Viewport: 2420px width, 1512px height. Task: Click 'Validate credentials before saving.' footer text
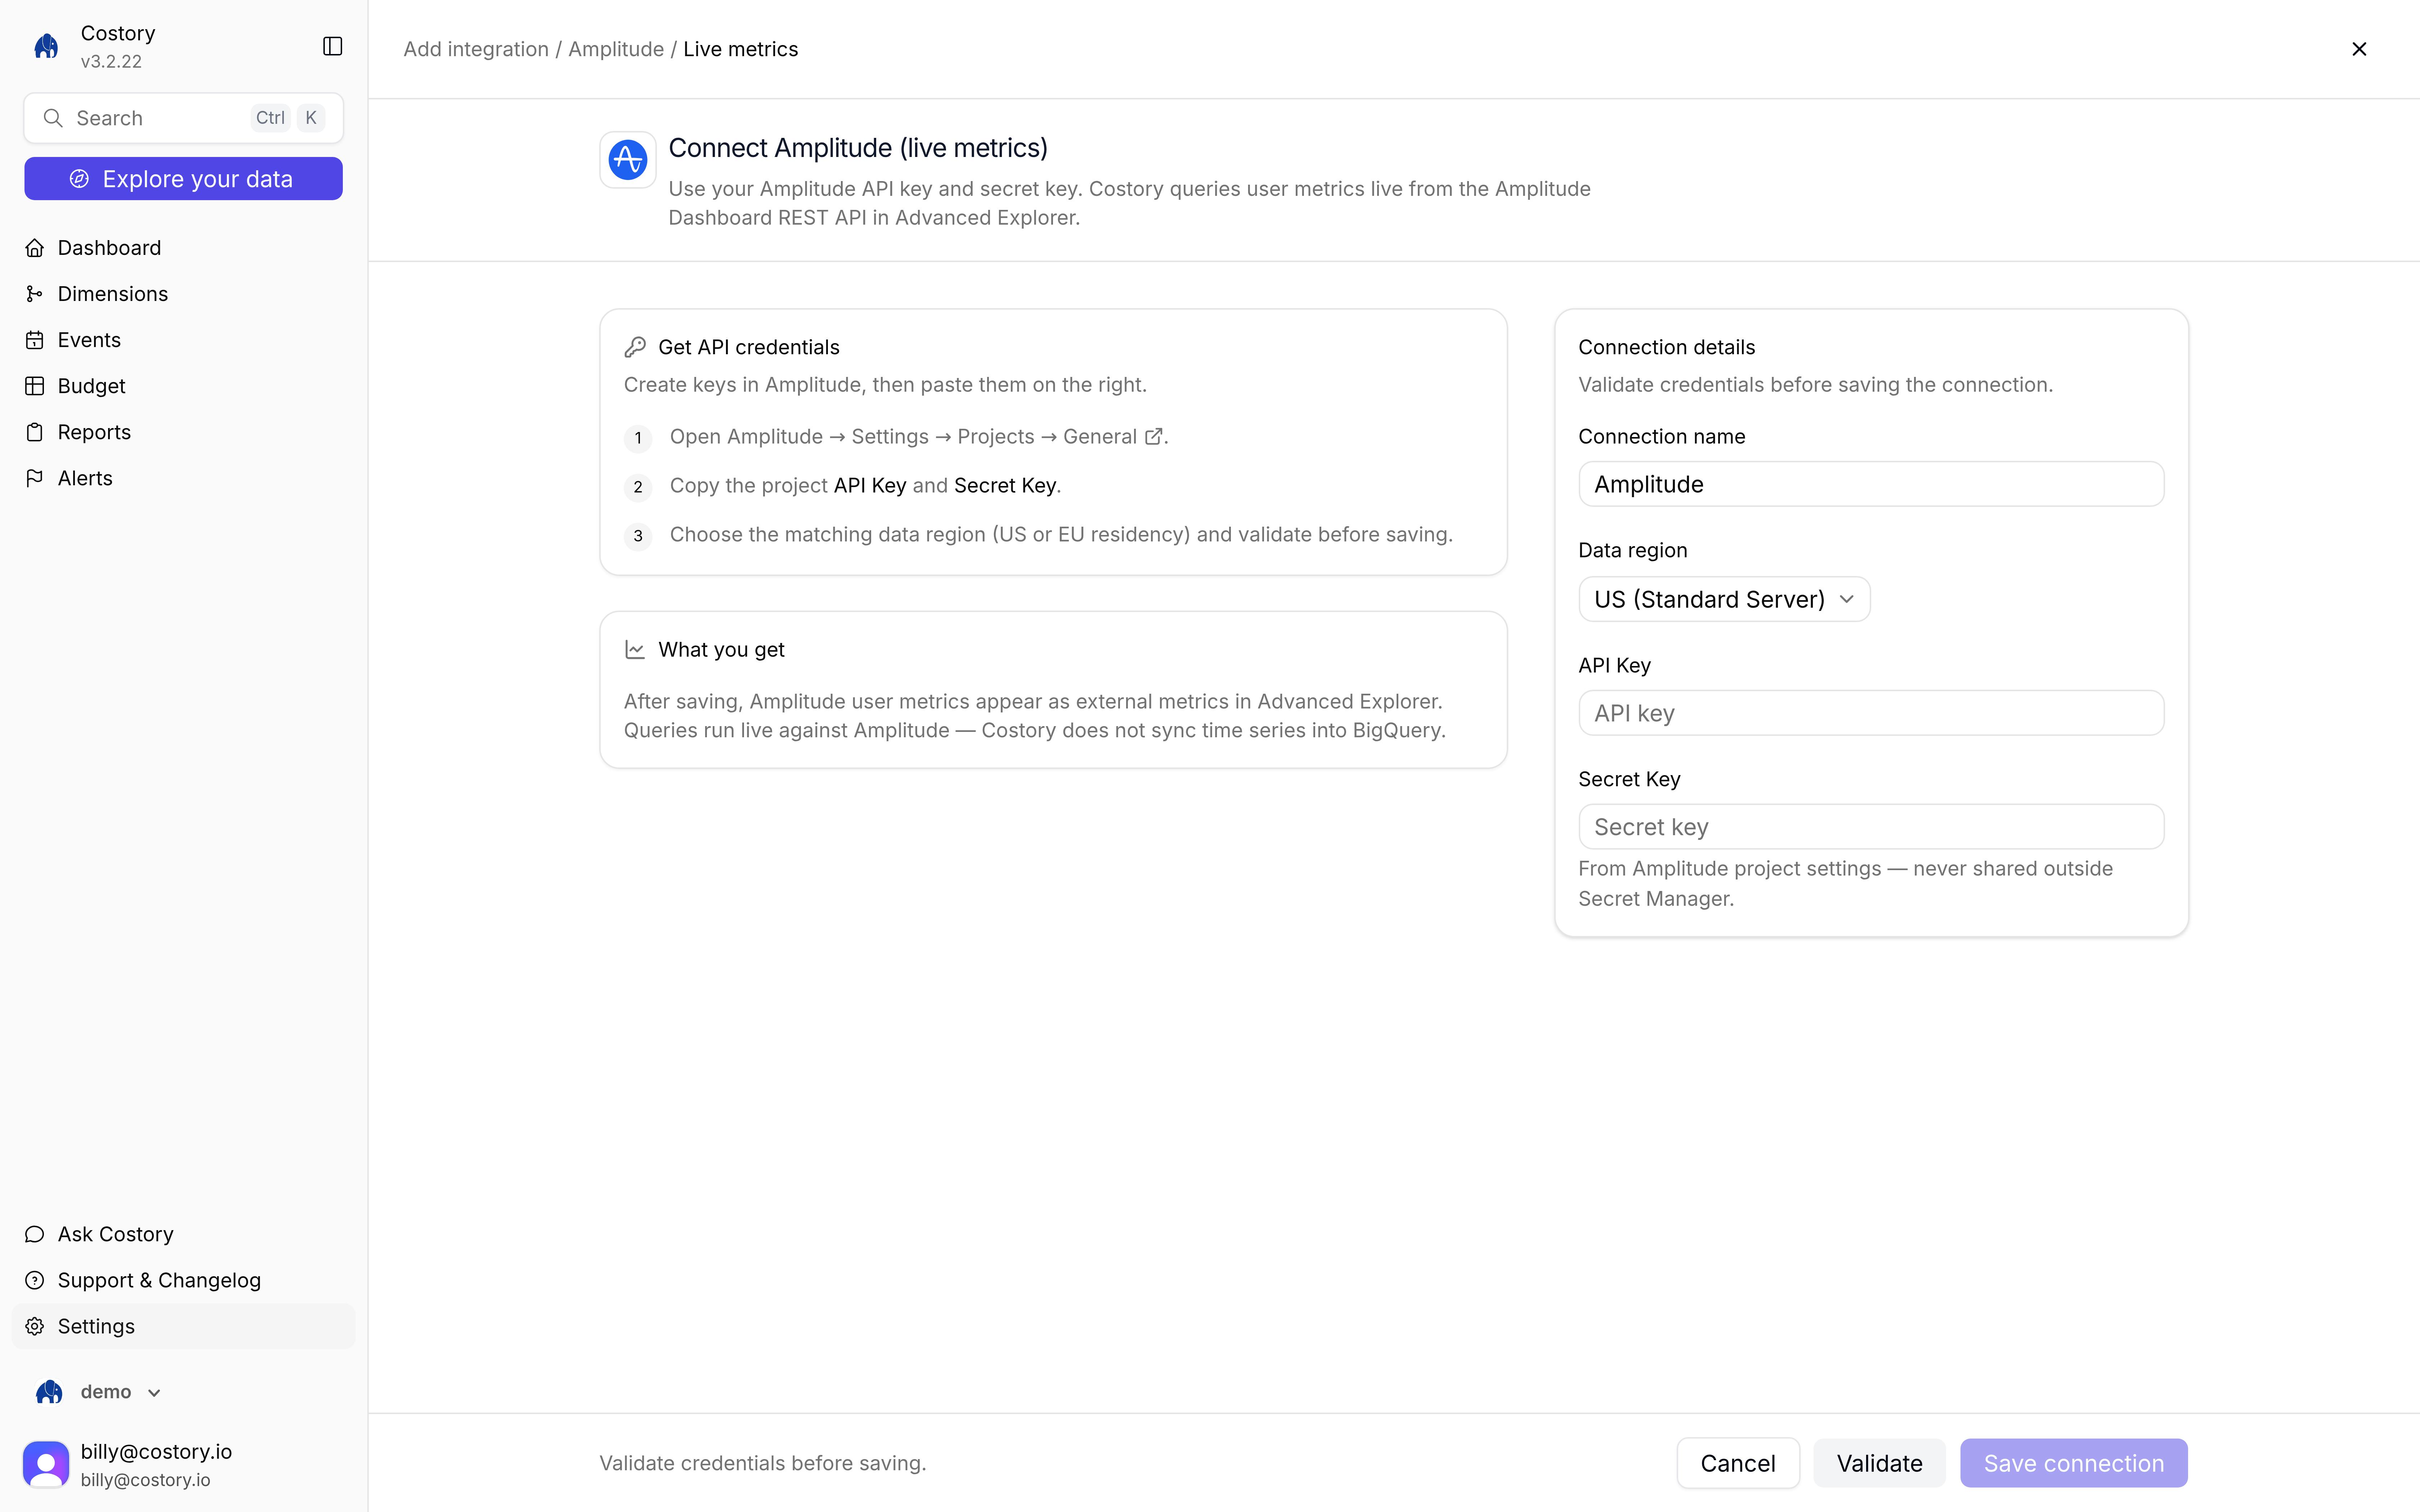763,1463
